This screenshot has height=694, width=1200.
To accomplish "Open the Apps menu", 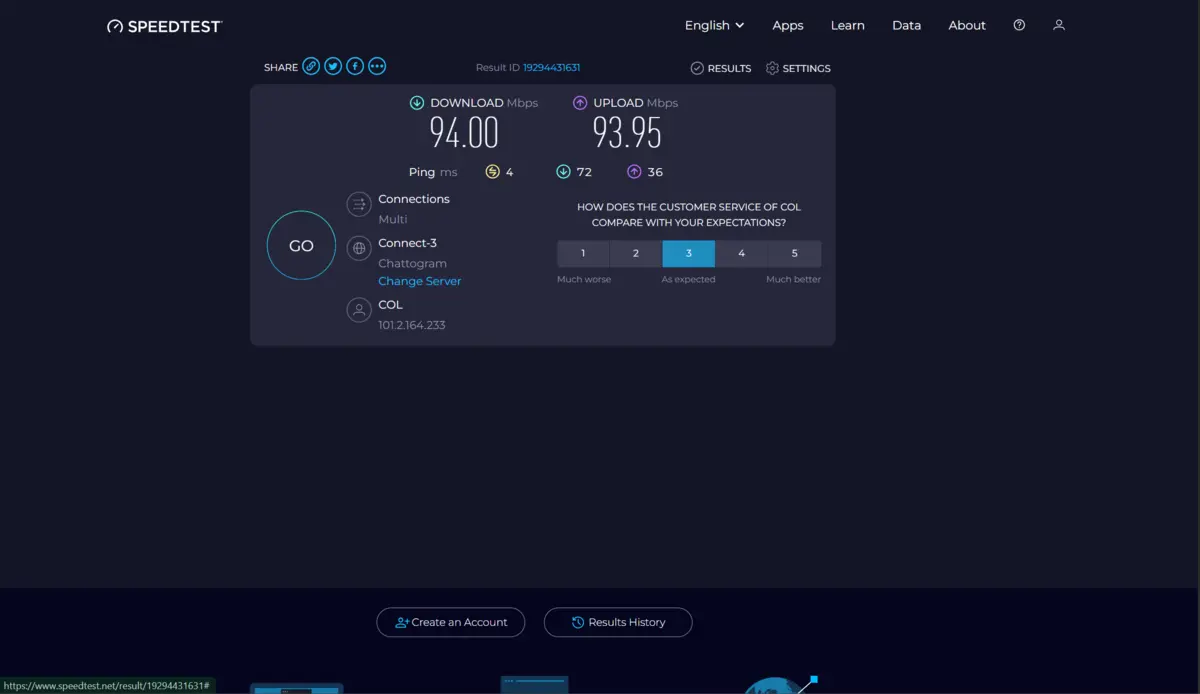I will 788,25.
